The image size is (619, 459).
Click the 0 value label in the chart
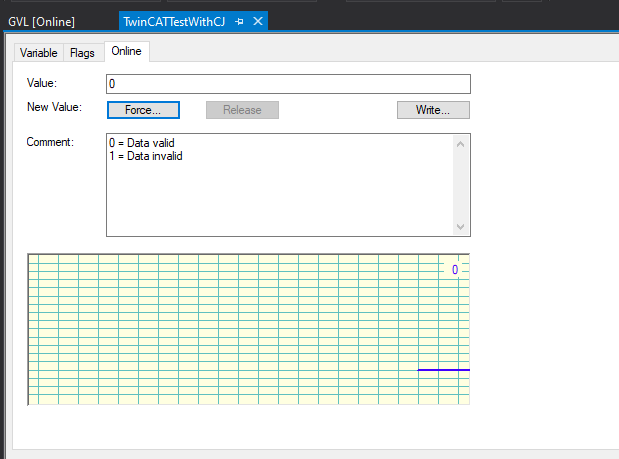(455, 270)
